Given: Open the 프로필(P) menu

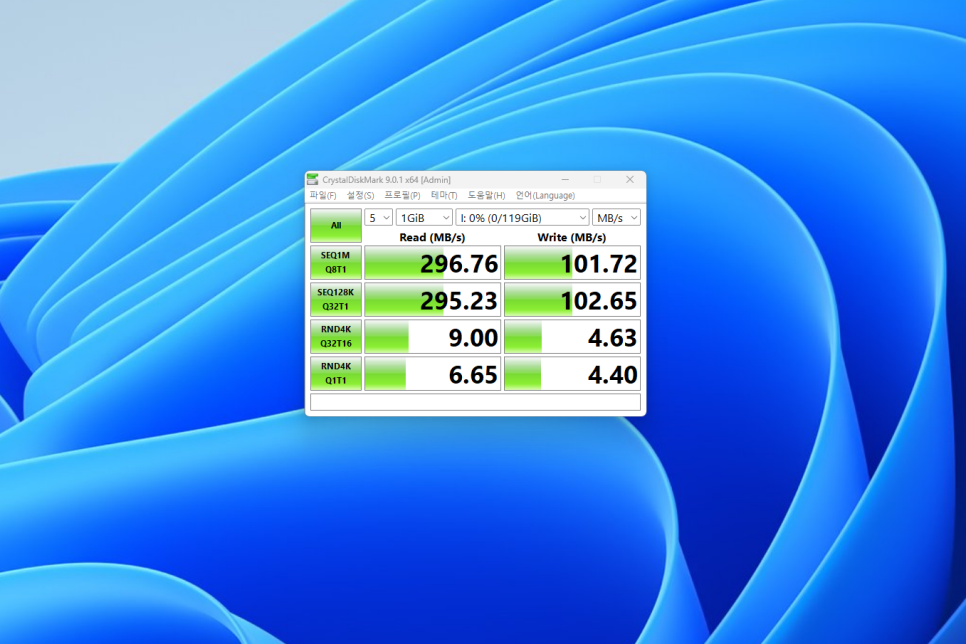Looking at the screenshot, I should (402, 196).
